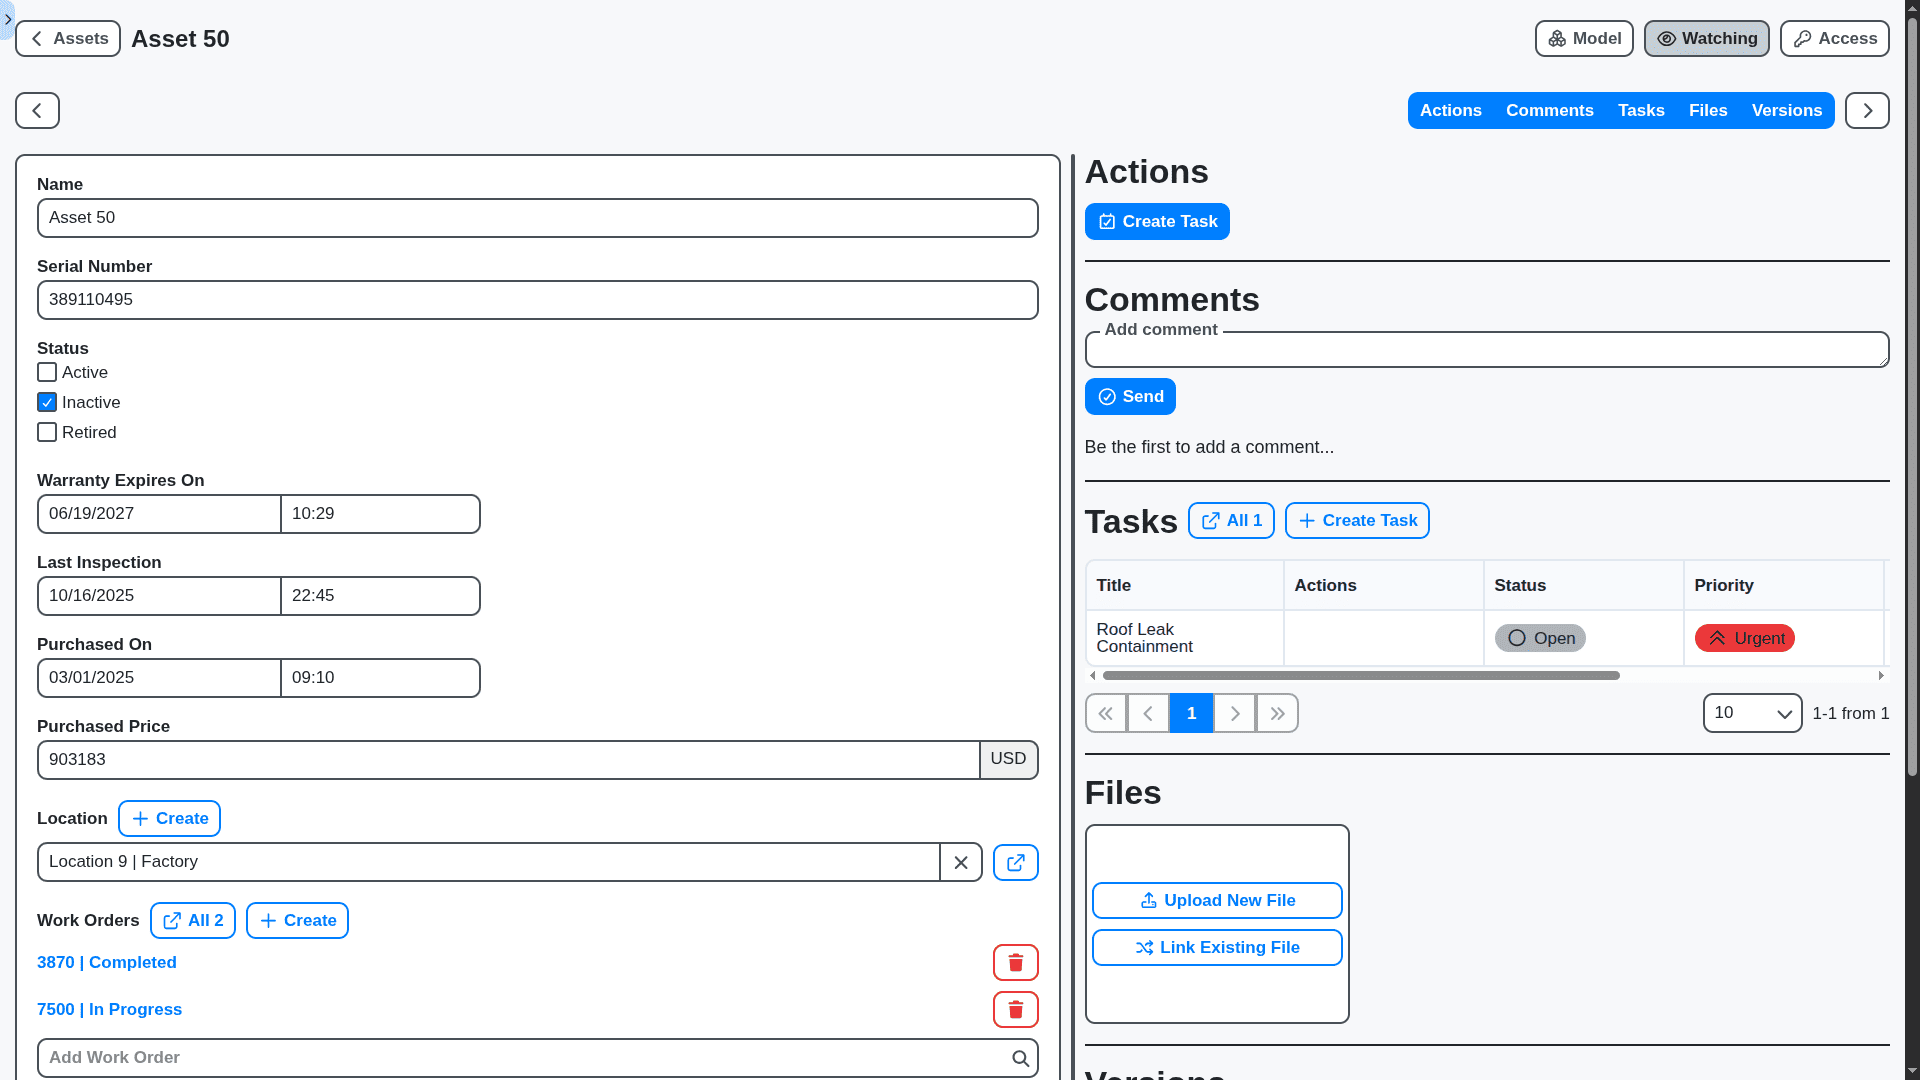Click the trash icon beside 7500 In Progress
The height and width of the screenshot is (1080, 1920).
[1015, 1009]
